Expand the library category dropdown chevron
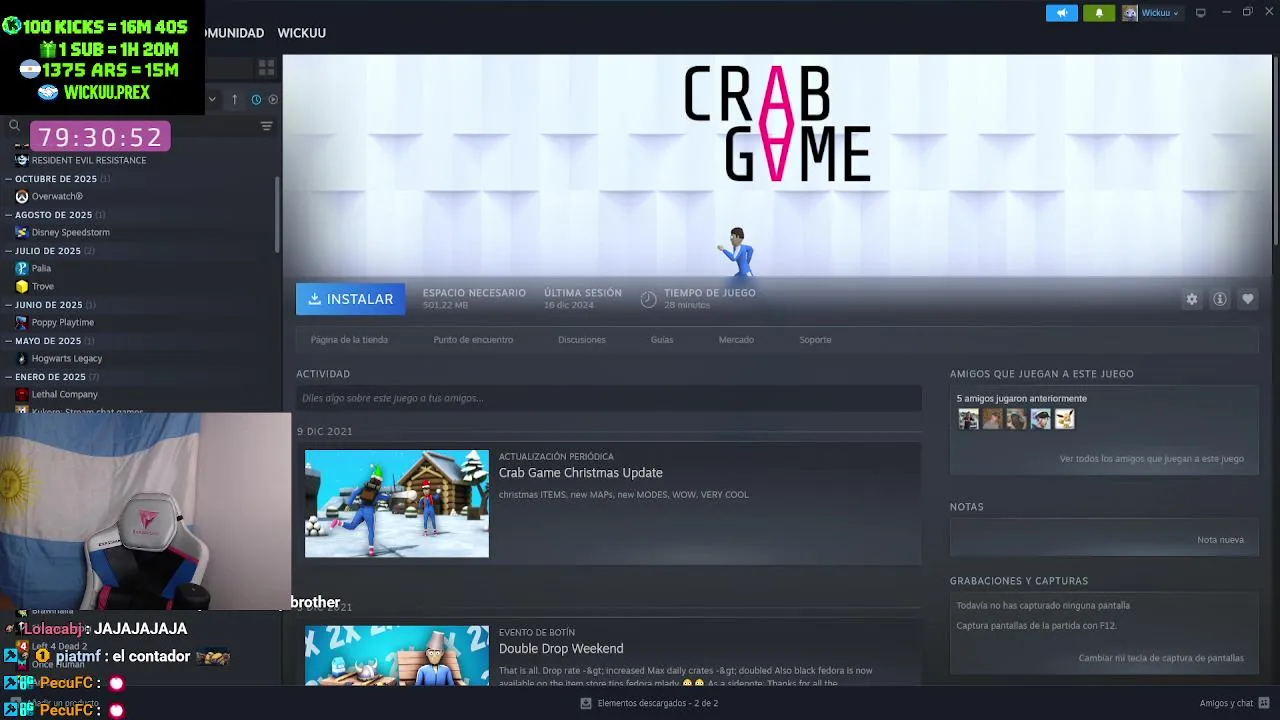 (212, 99)
